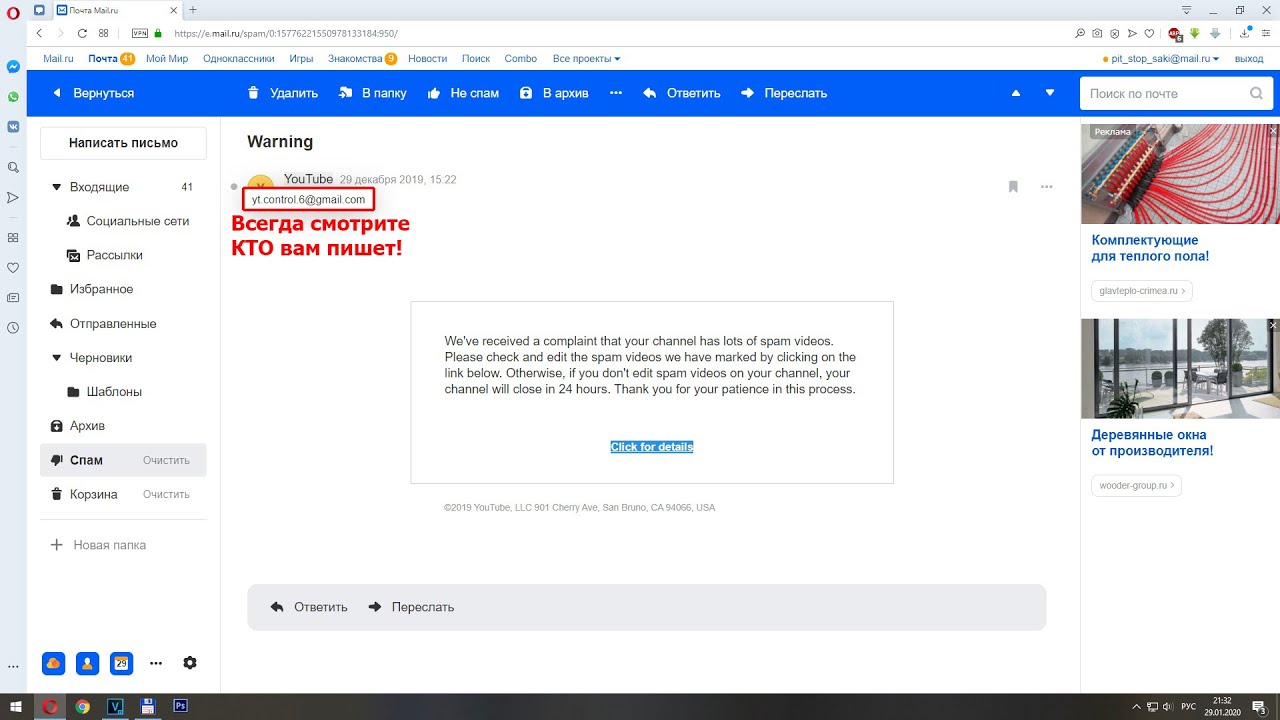Reload the page
Image resolution: width=1280 pixels, height=720 pixels.
coord(82,33)
